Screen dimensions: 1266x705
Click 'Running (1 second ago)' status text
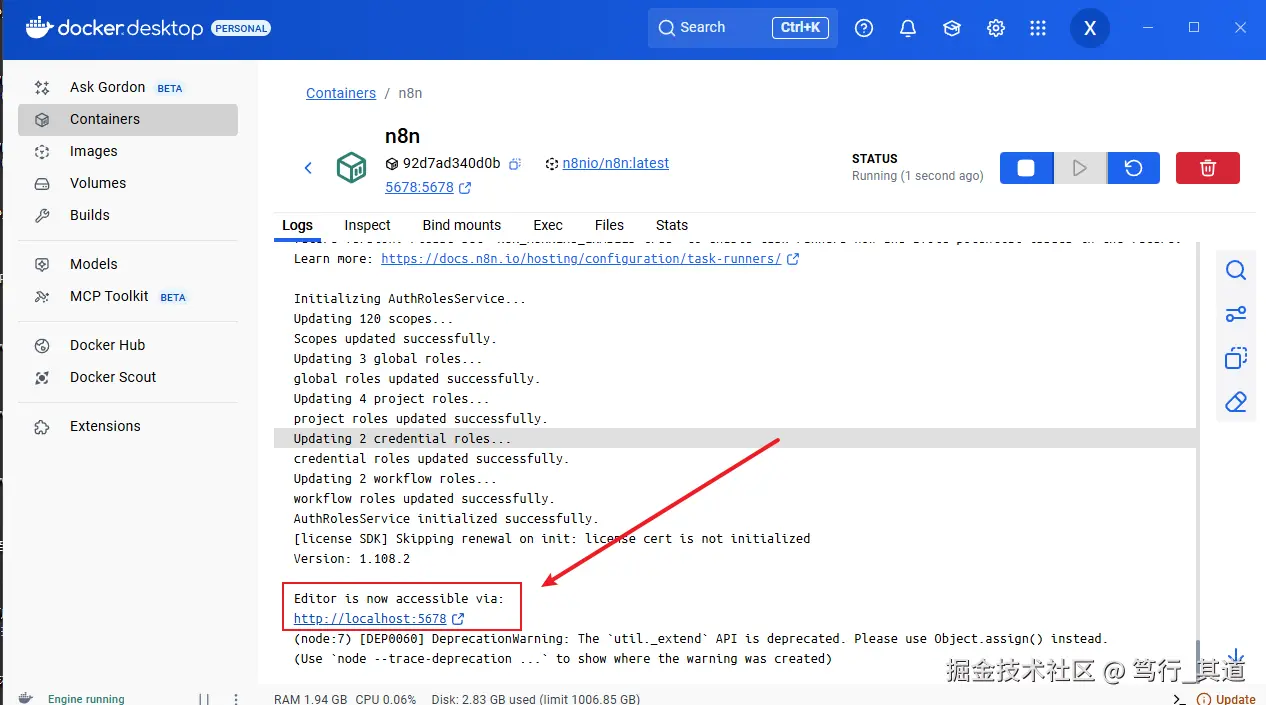(x=918, y=176)
